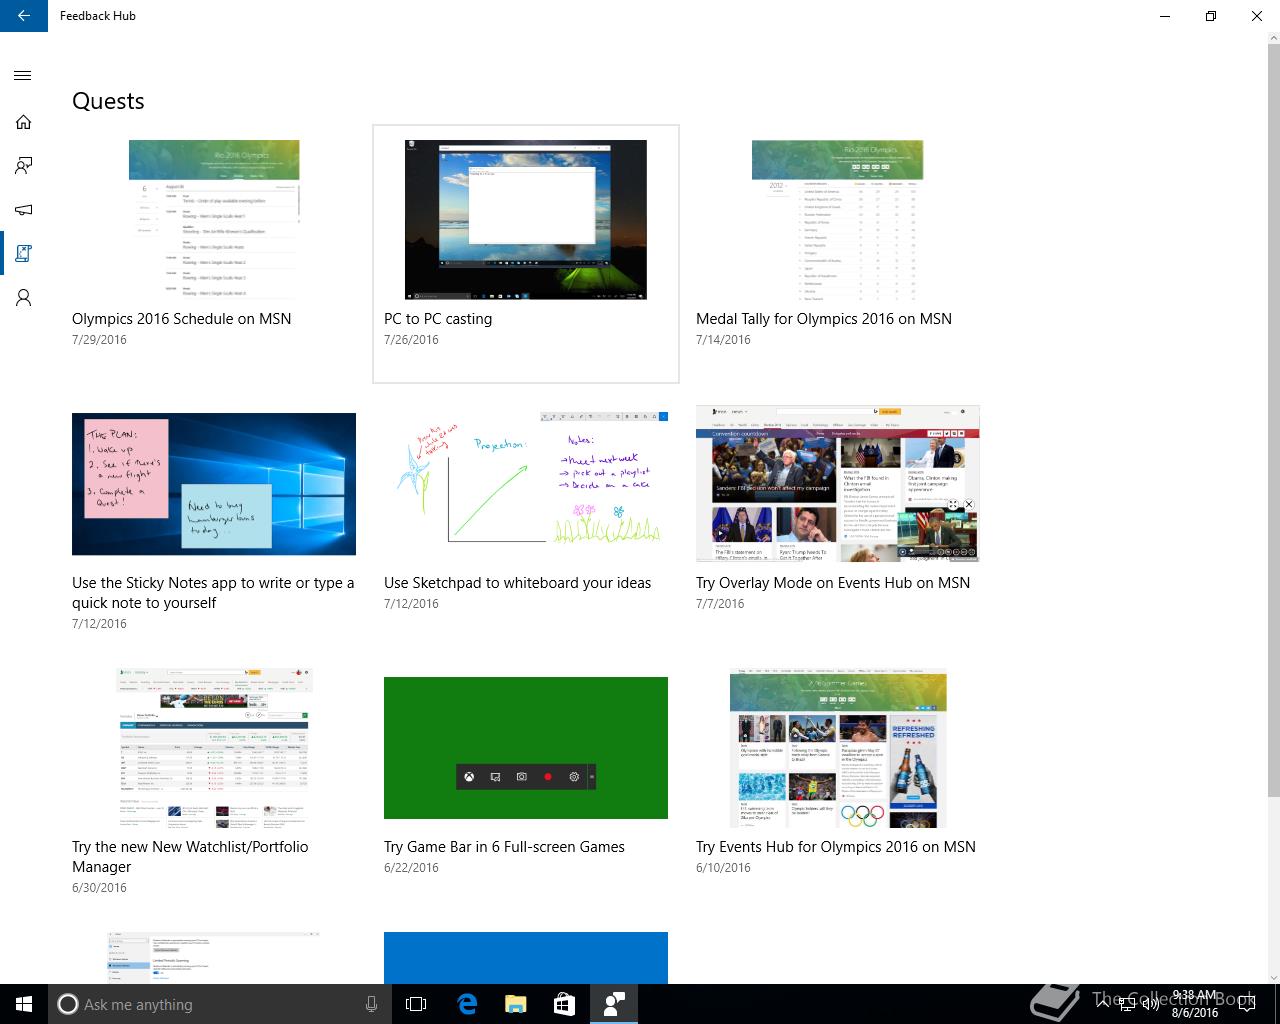Open the hamburger navigation menu
Screen dimensions: 1280x1024
tap(23, 75)
